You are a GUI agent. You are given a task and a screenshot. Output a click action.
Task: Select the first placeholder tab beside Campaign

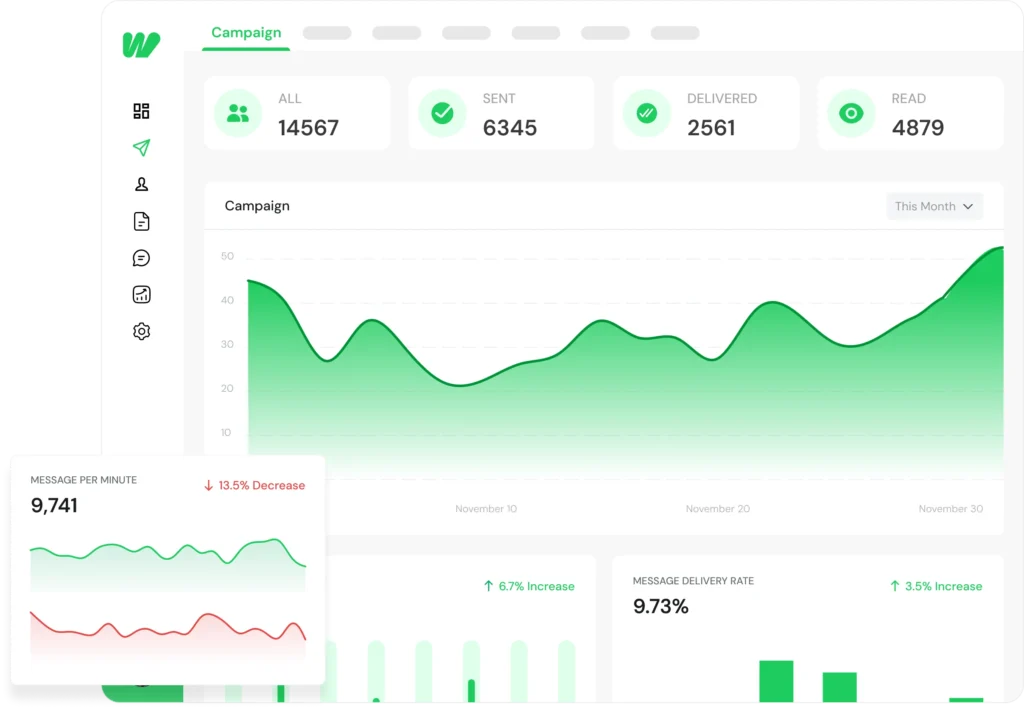click(326, 32)
